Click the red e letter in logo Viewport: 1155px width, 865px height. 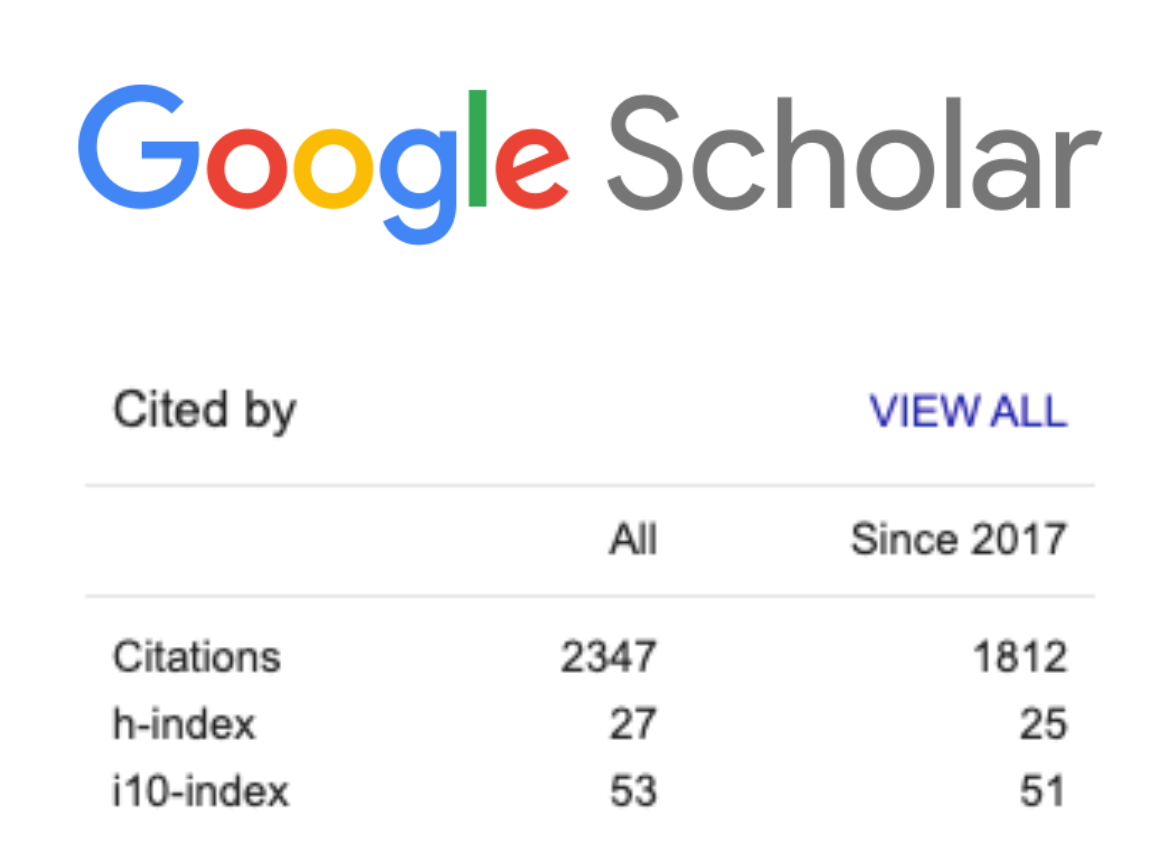[532, 169]
